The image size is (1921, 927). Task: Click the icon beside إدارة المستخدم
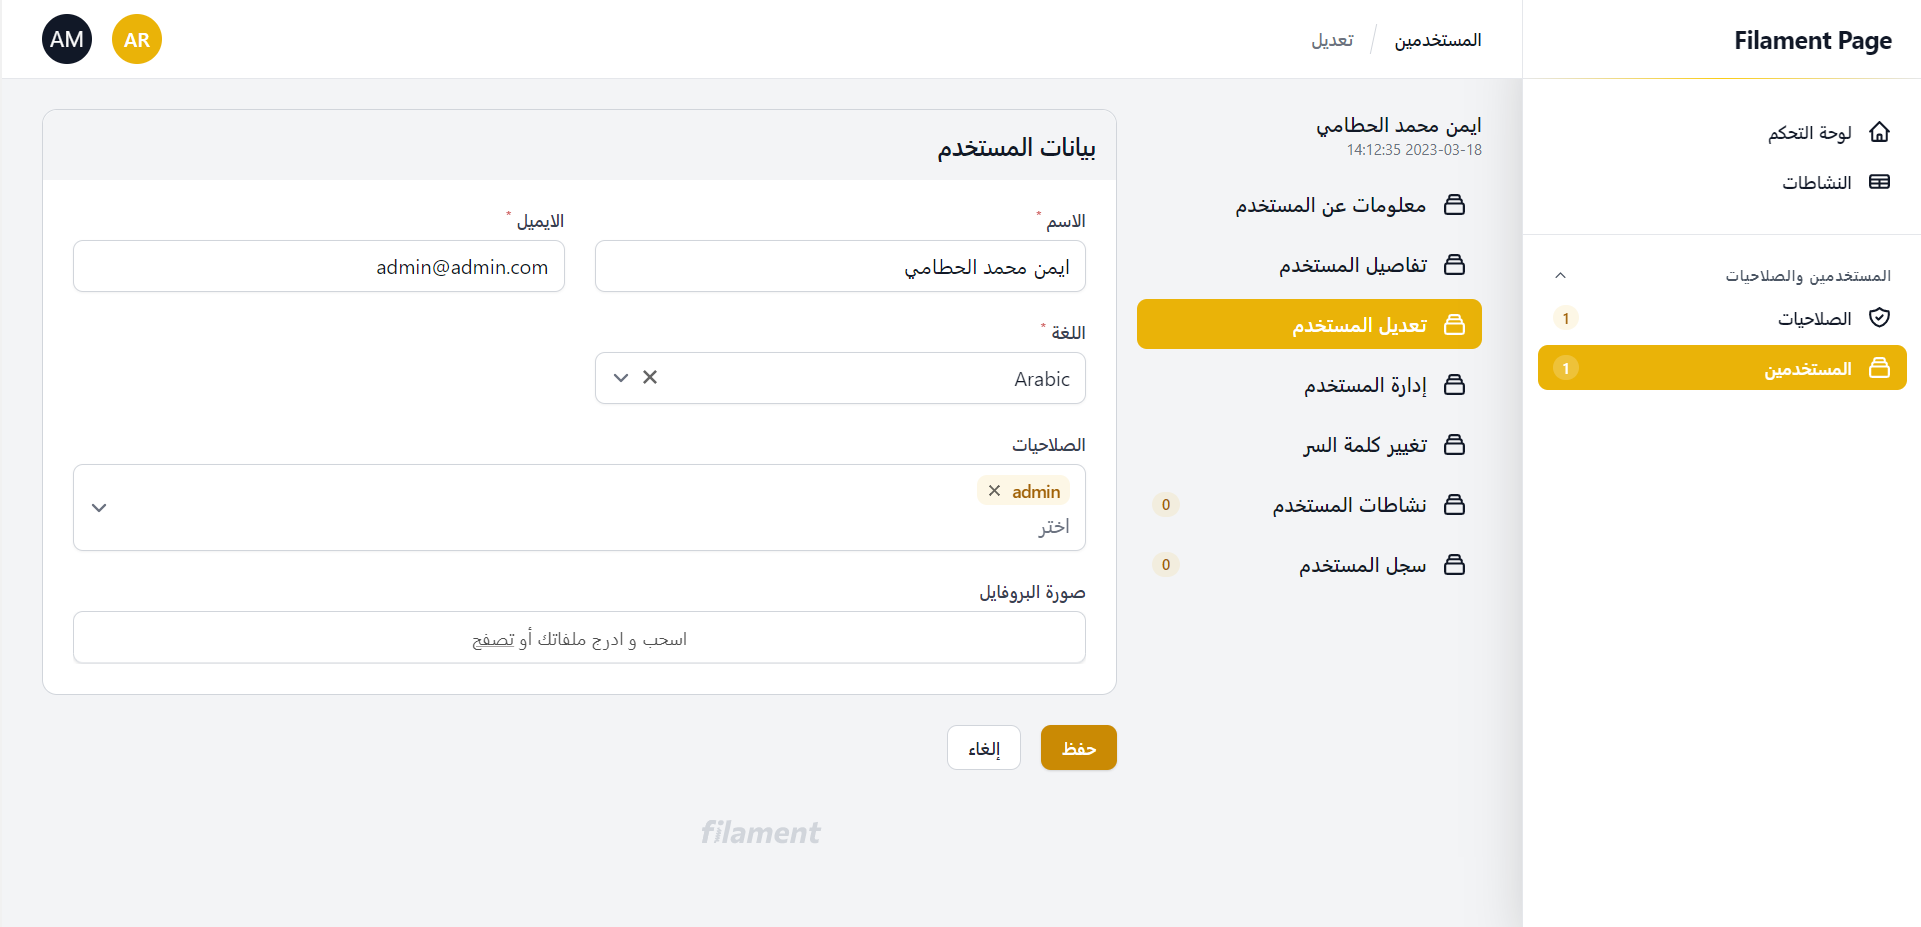point(1454,385)
